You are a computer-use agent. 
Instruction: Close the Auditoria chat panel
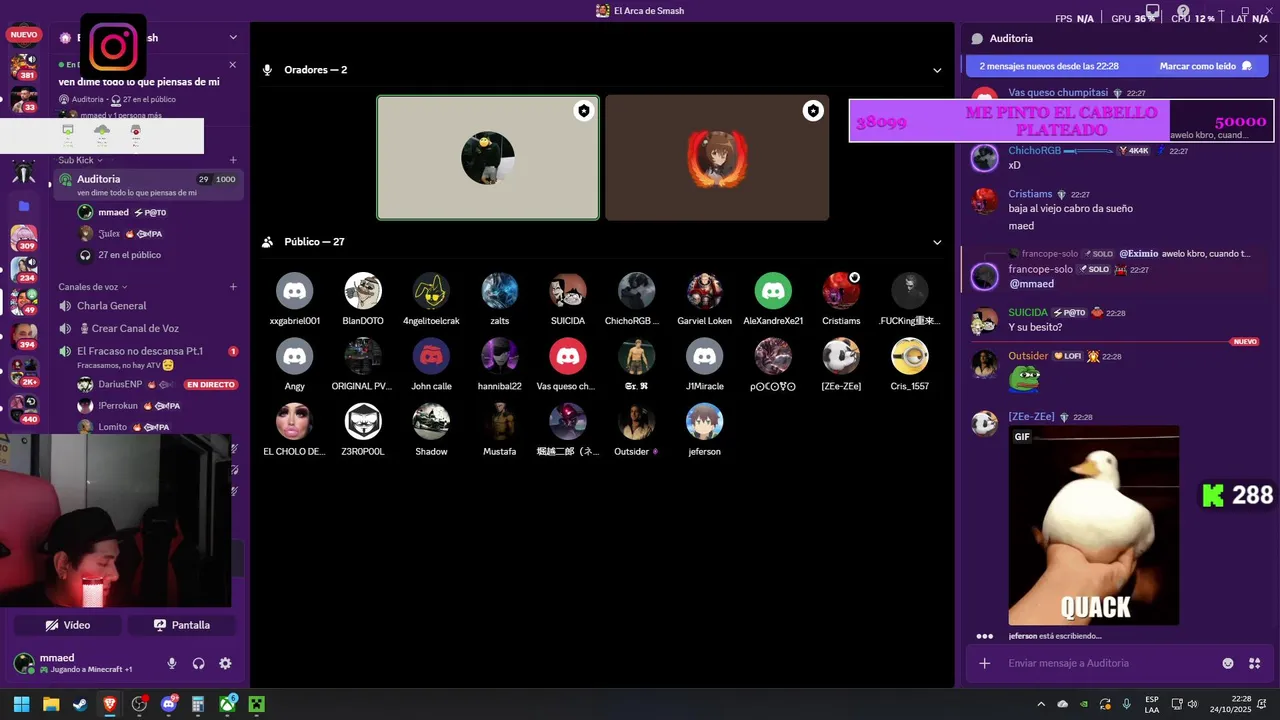click(x=1263, y=38)
